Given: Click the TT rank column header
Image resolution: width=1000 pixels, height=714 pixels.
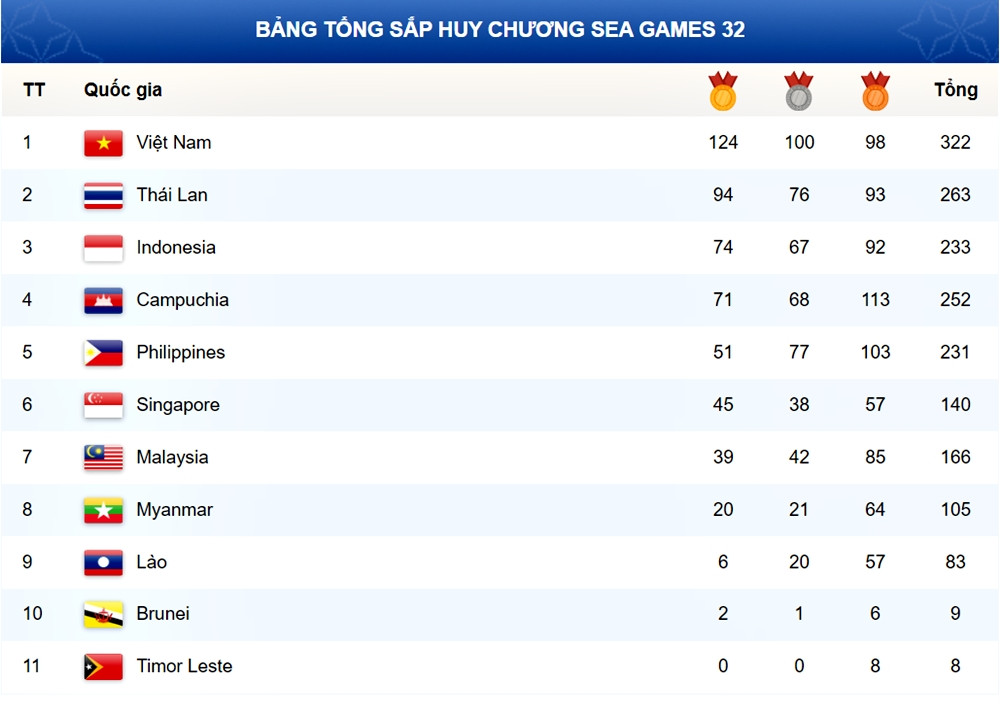Looking at the screenshot, I should click(x=34, y=90).
